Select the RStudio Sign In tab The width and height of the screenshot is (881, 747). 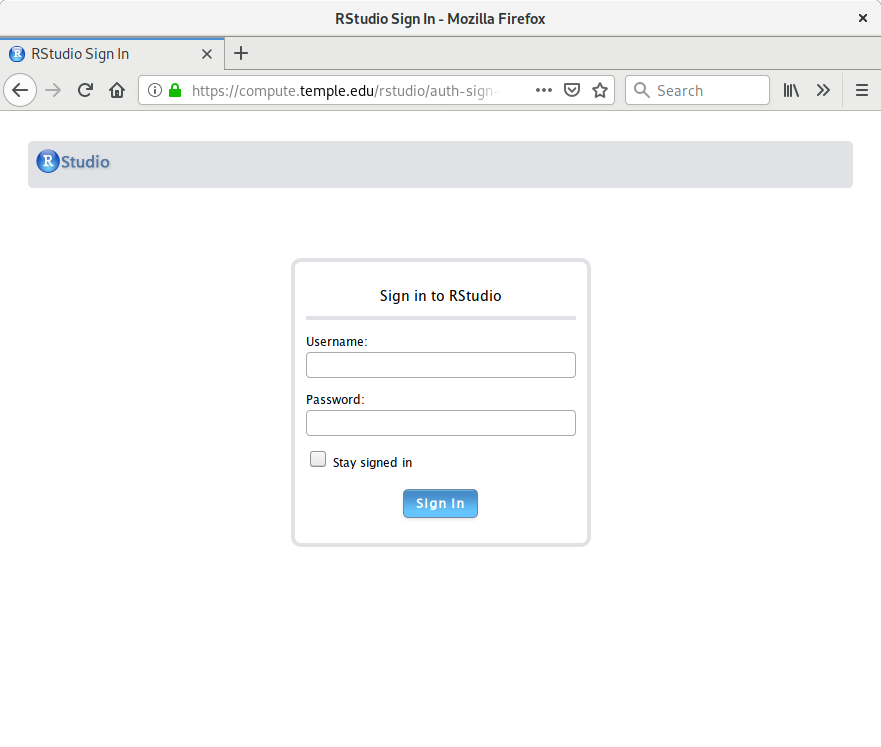(x=112, y=54)
